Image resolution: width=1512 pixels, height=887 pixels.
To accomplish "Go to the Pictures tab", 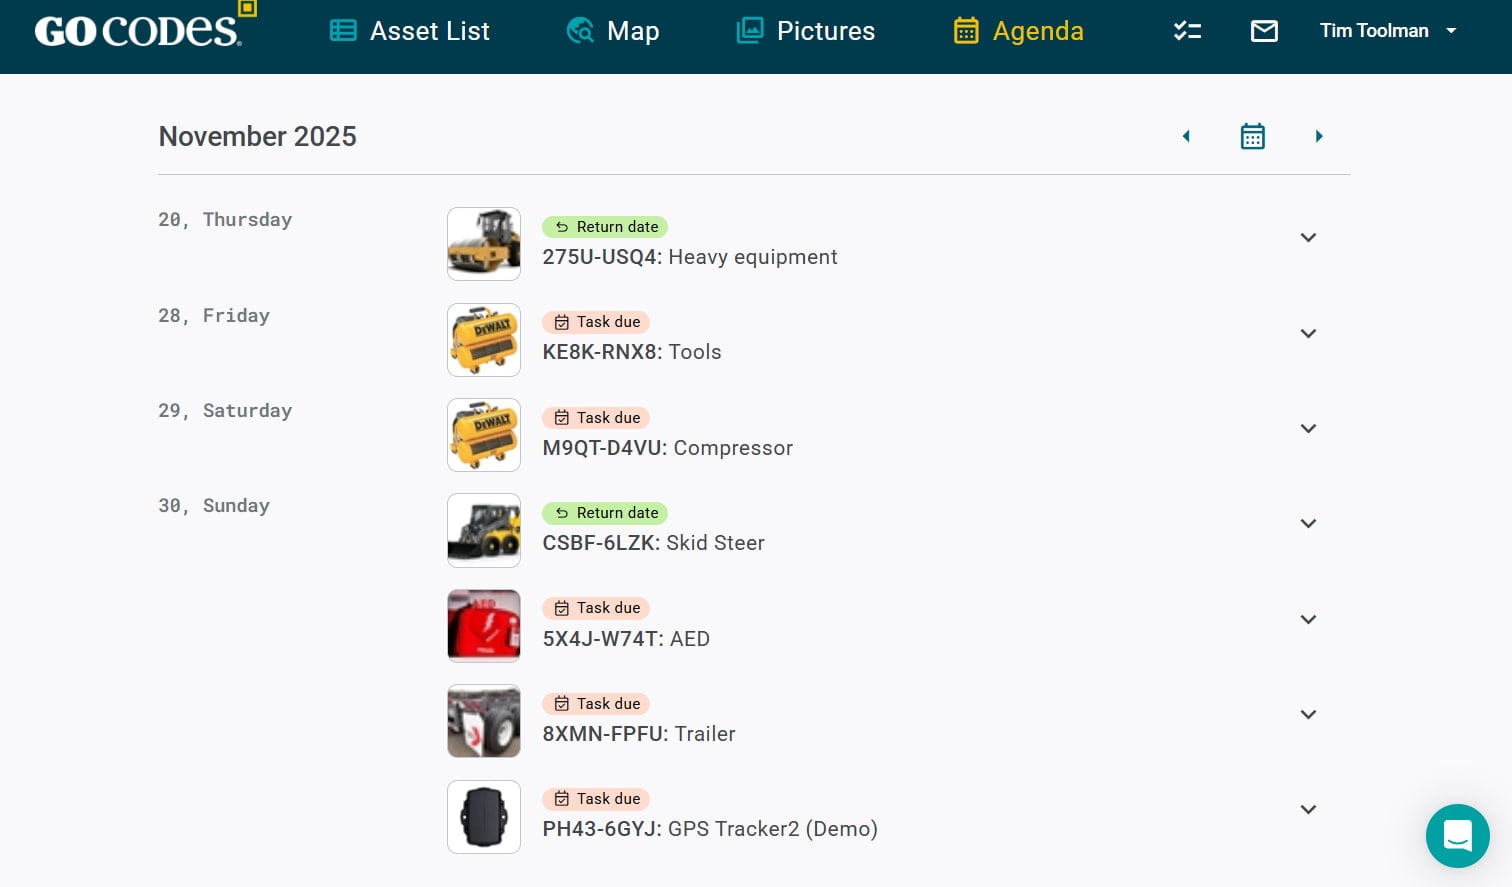I will pyautogui.click(x=805, y=31).
